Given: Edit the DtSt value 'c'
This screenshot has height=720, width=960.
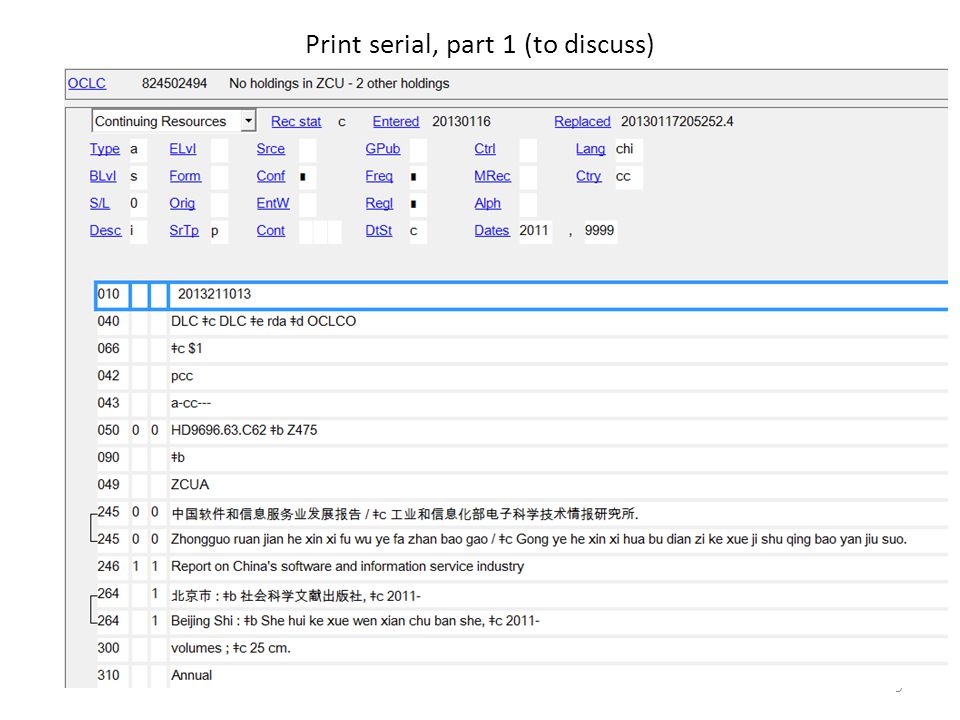Looking at the screenshot, I should [x=418, y=231].
